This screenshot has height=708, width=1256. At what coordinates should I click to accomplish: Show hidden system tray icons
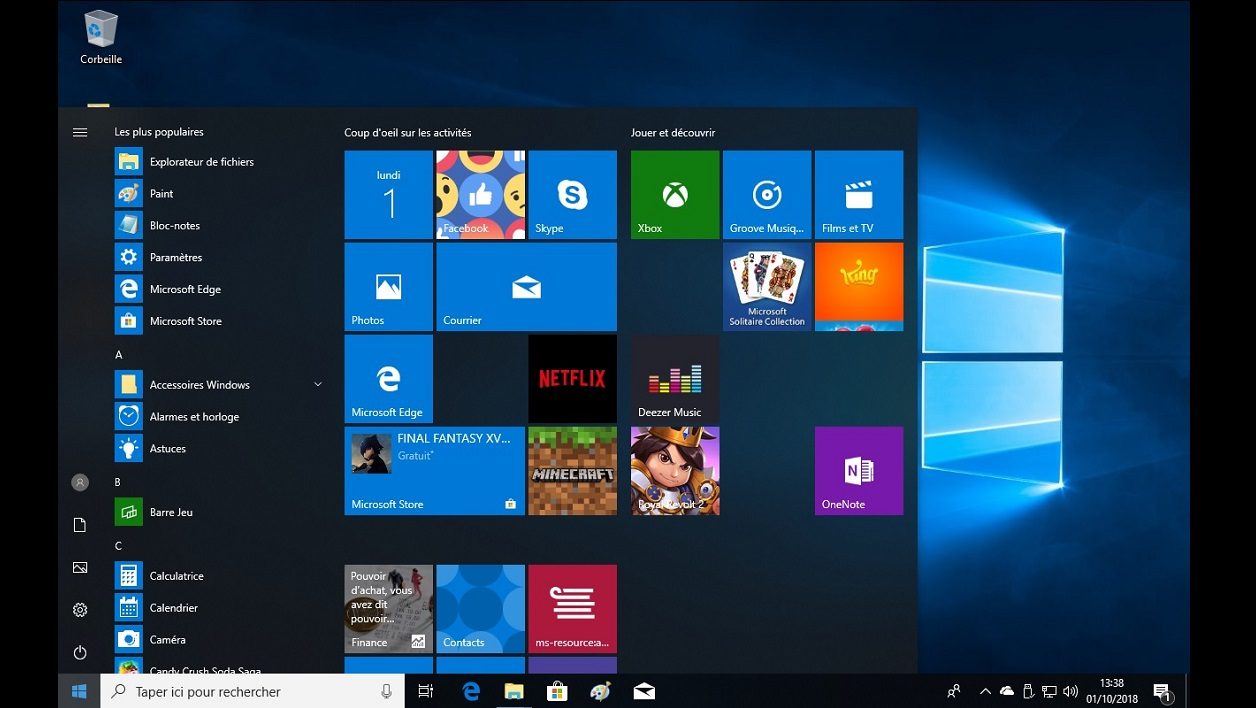tap(985, 691)
